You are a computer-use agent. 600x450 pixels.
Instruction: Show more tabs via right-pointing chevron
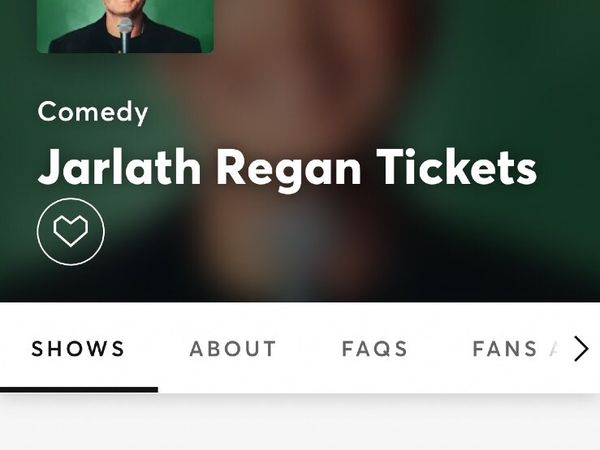click(581, 349)
